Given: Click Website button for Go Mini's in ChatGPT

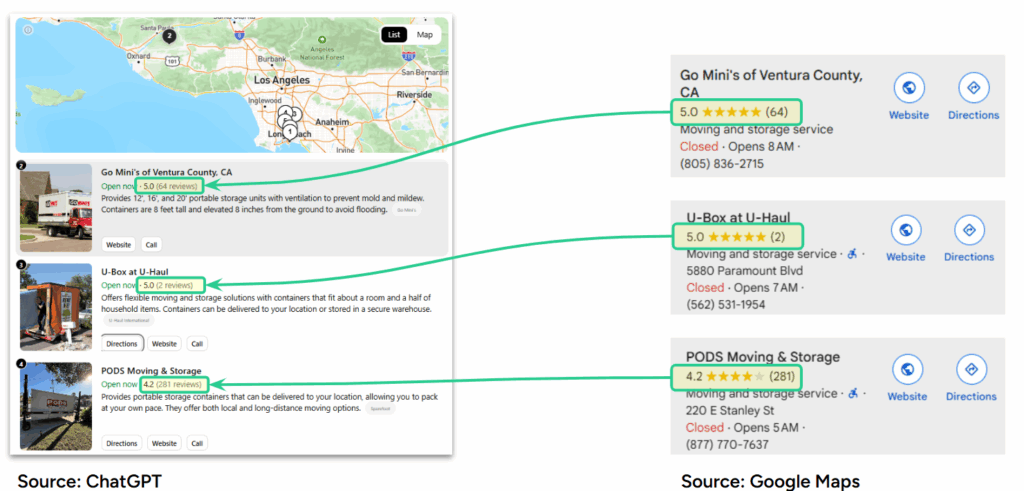Looking at the screenshot, I should pyautogui.click(x=119, y=245).
